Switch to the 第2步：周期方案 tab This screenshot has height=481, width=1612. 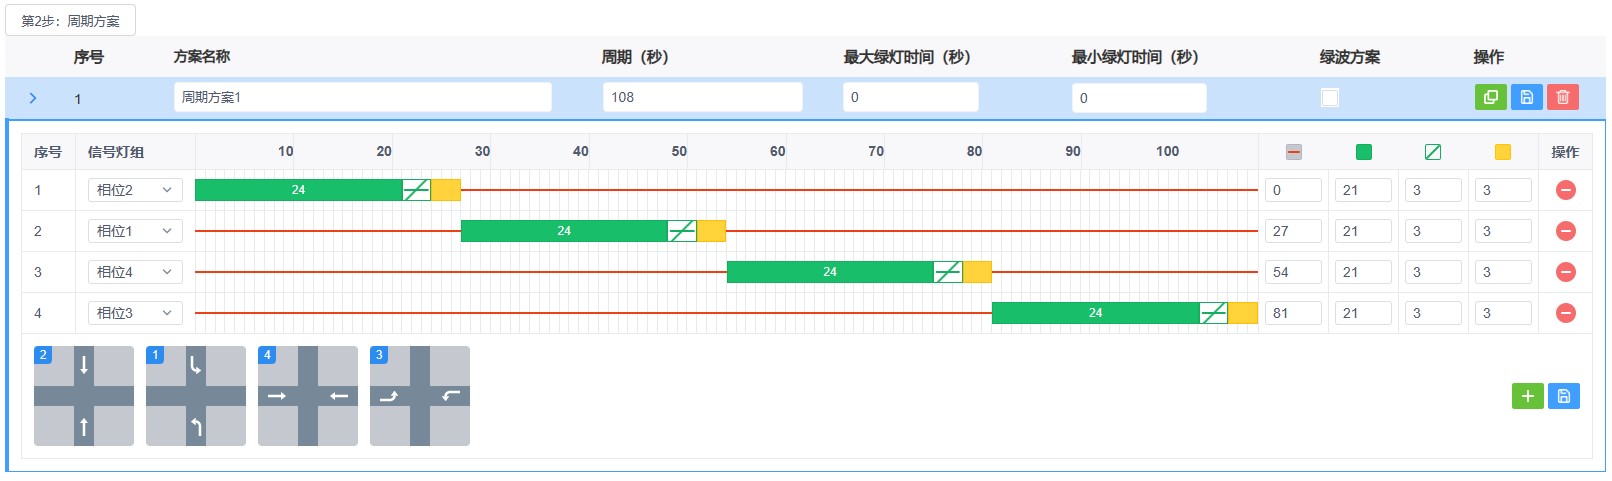tap(71, 20)
